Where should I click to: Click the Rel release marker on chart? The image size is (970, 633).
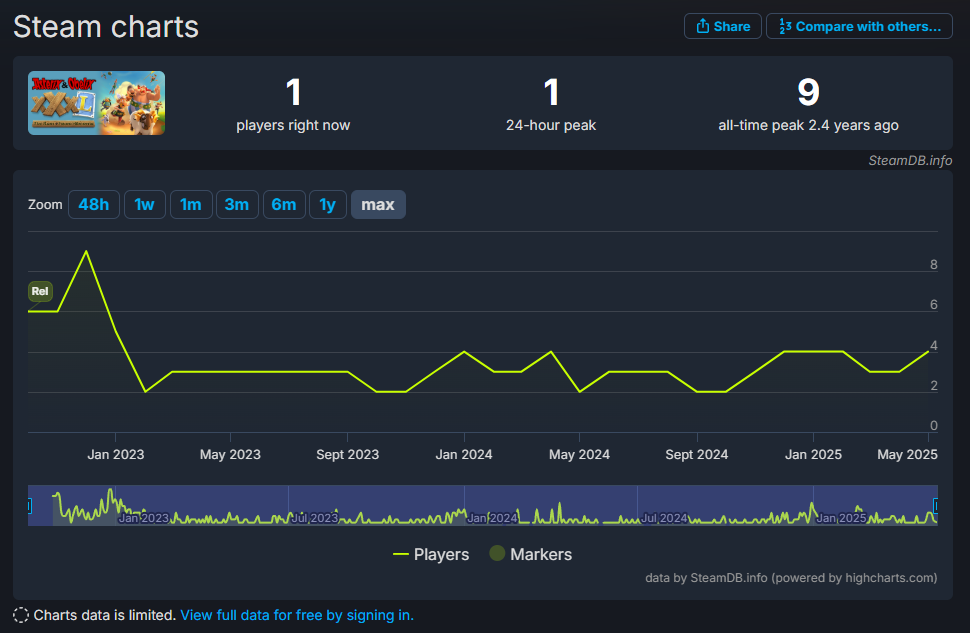click(x=40, y=291)
